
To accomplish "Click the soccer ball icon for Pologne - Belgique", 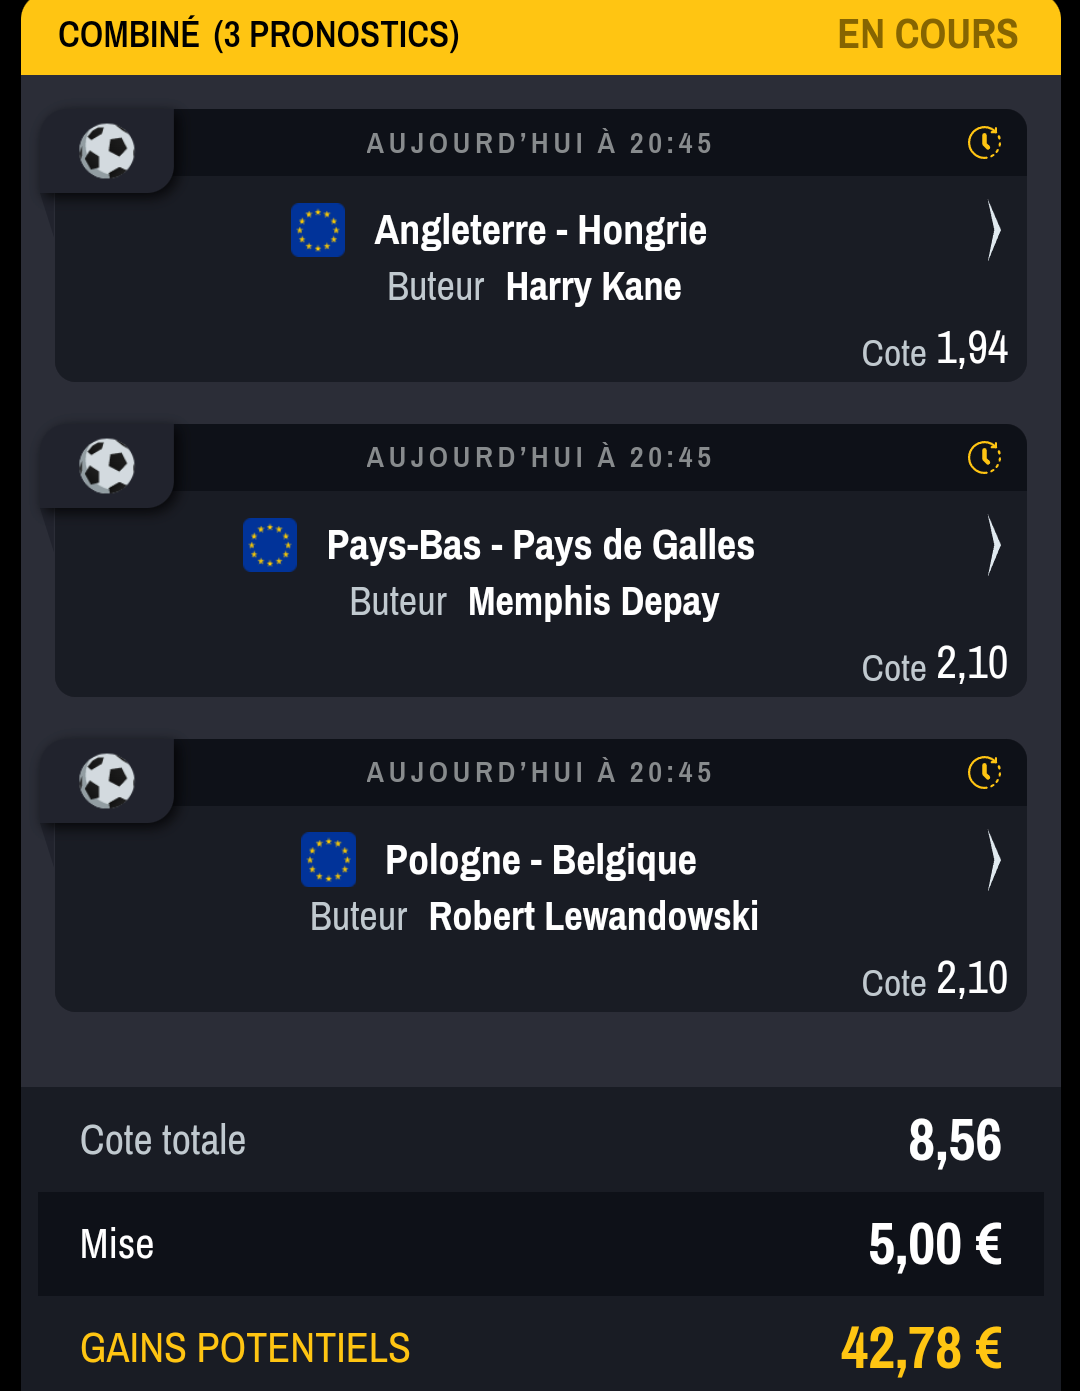I will tap(107, 781).
